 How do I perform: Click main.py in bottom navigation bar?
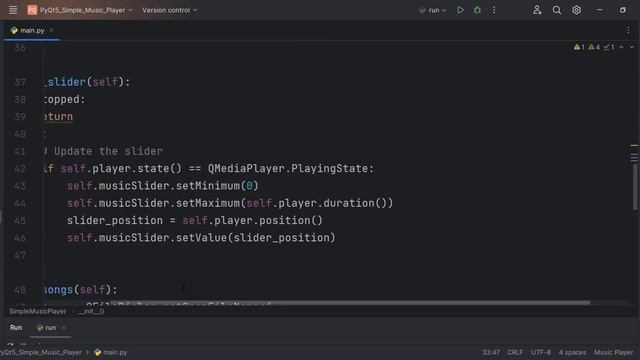(111, 352)
